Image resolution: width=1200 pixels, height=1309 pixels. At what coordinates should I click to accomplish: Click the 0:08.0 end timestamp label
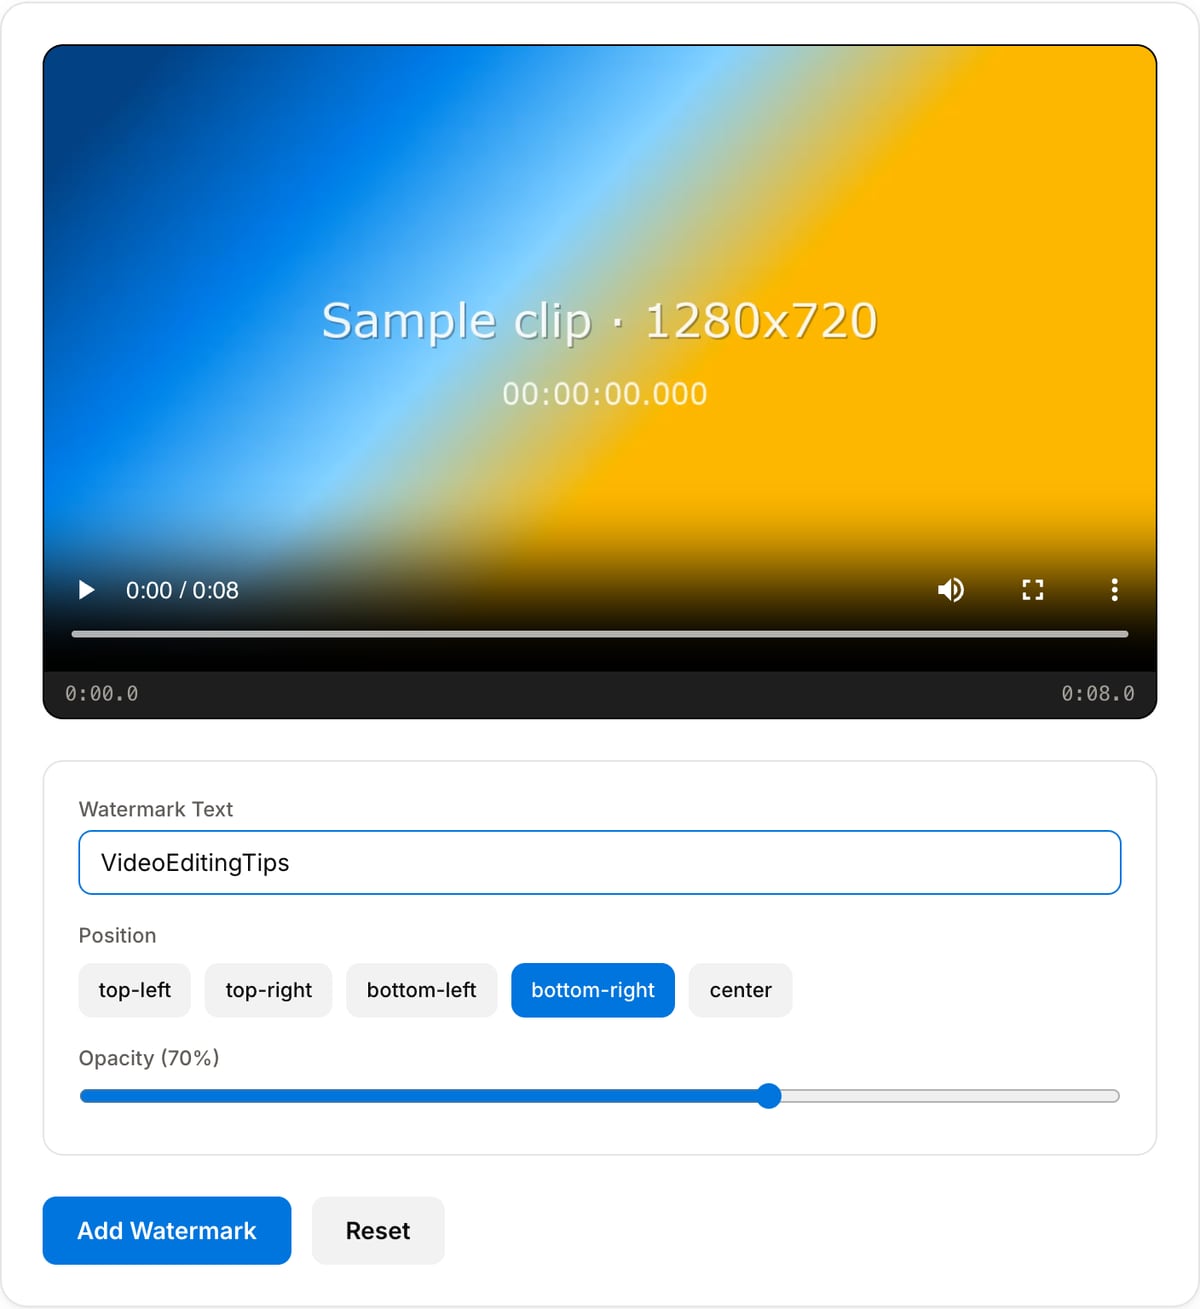point(1098,693)
